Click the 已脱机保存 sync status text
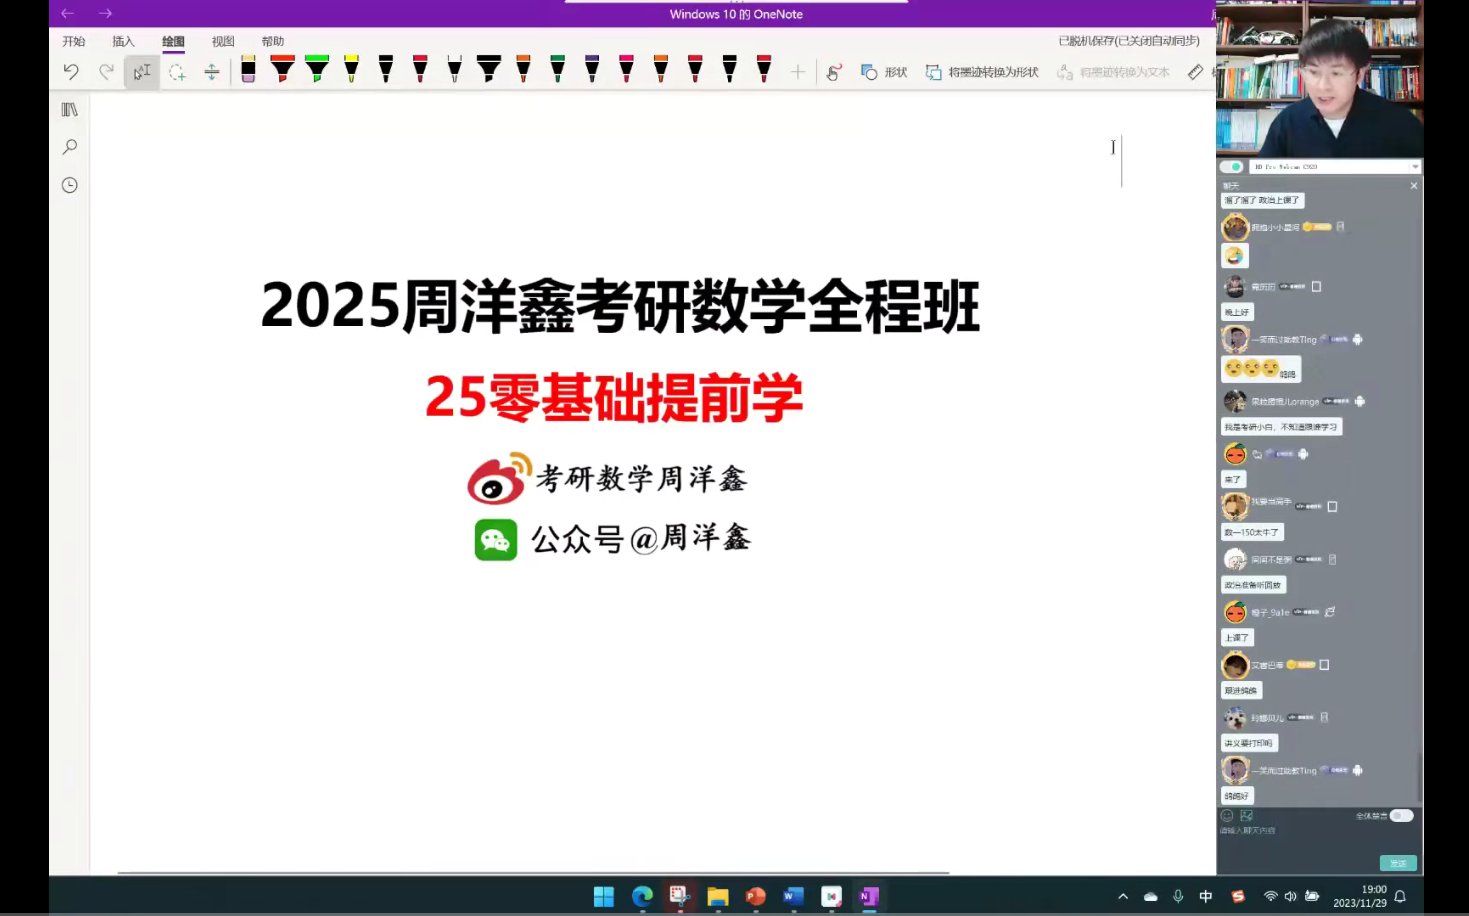Image resolution: width=1469 pixels, height=916 pixels. point(1129,41)
